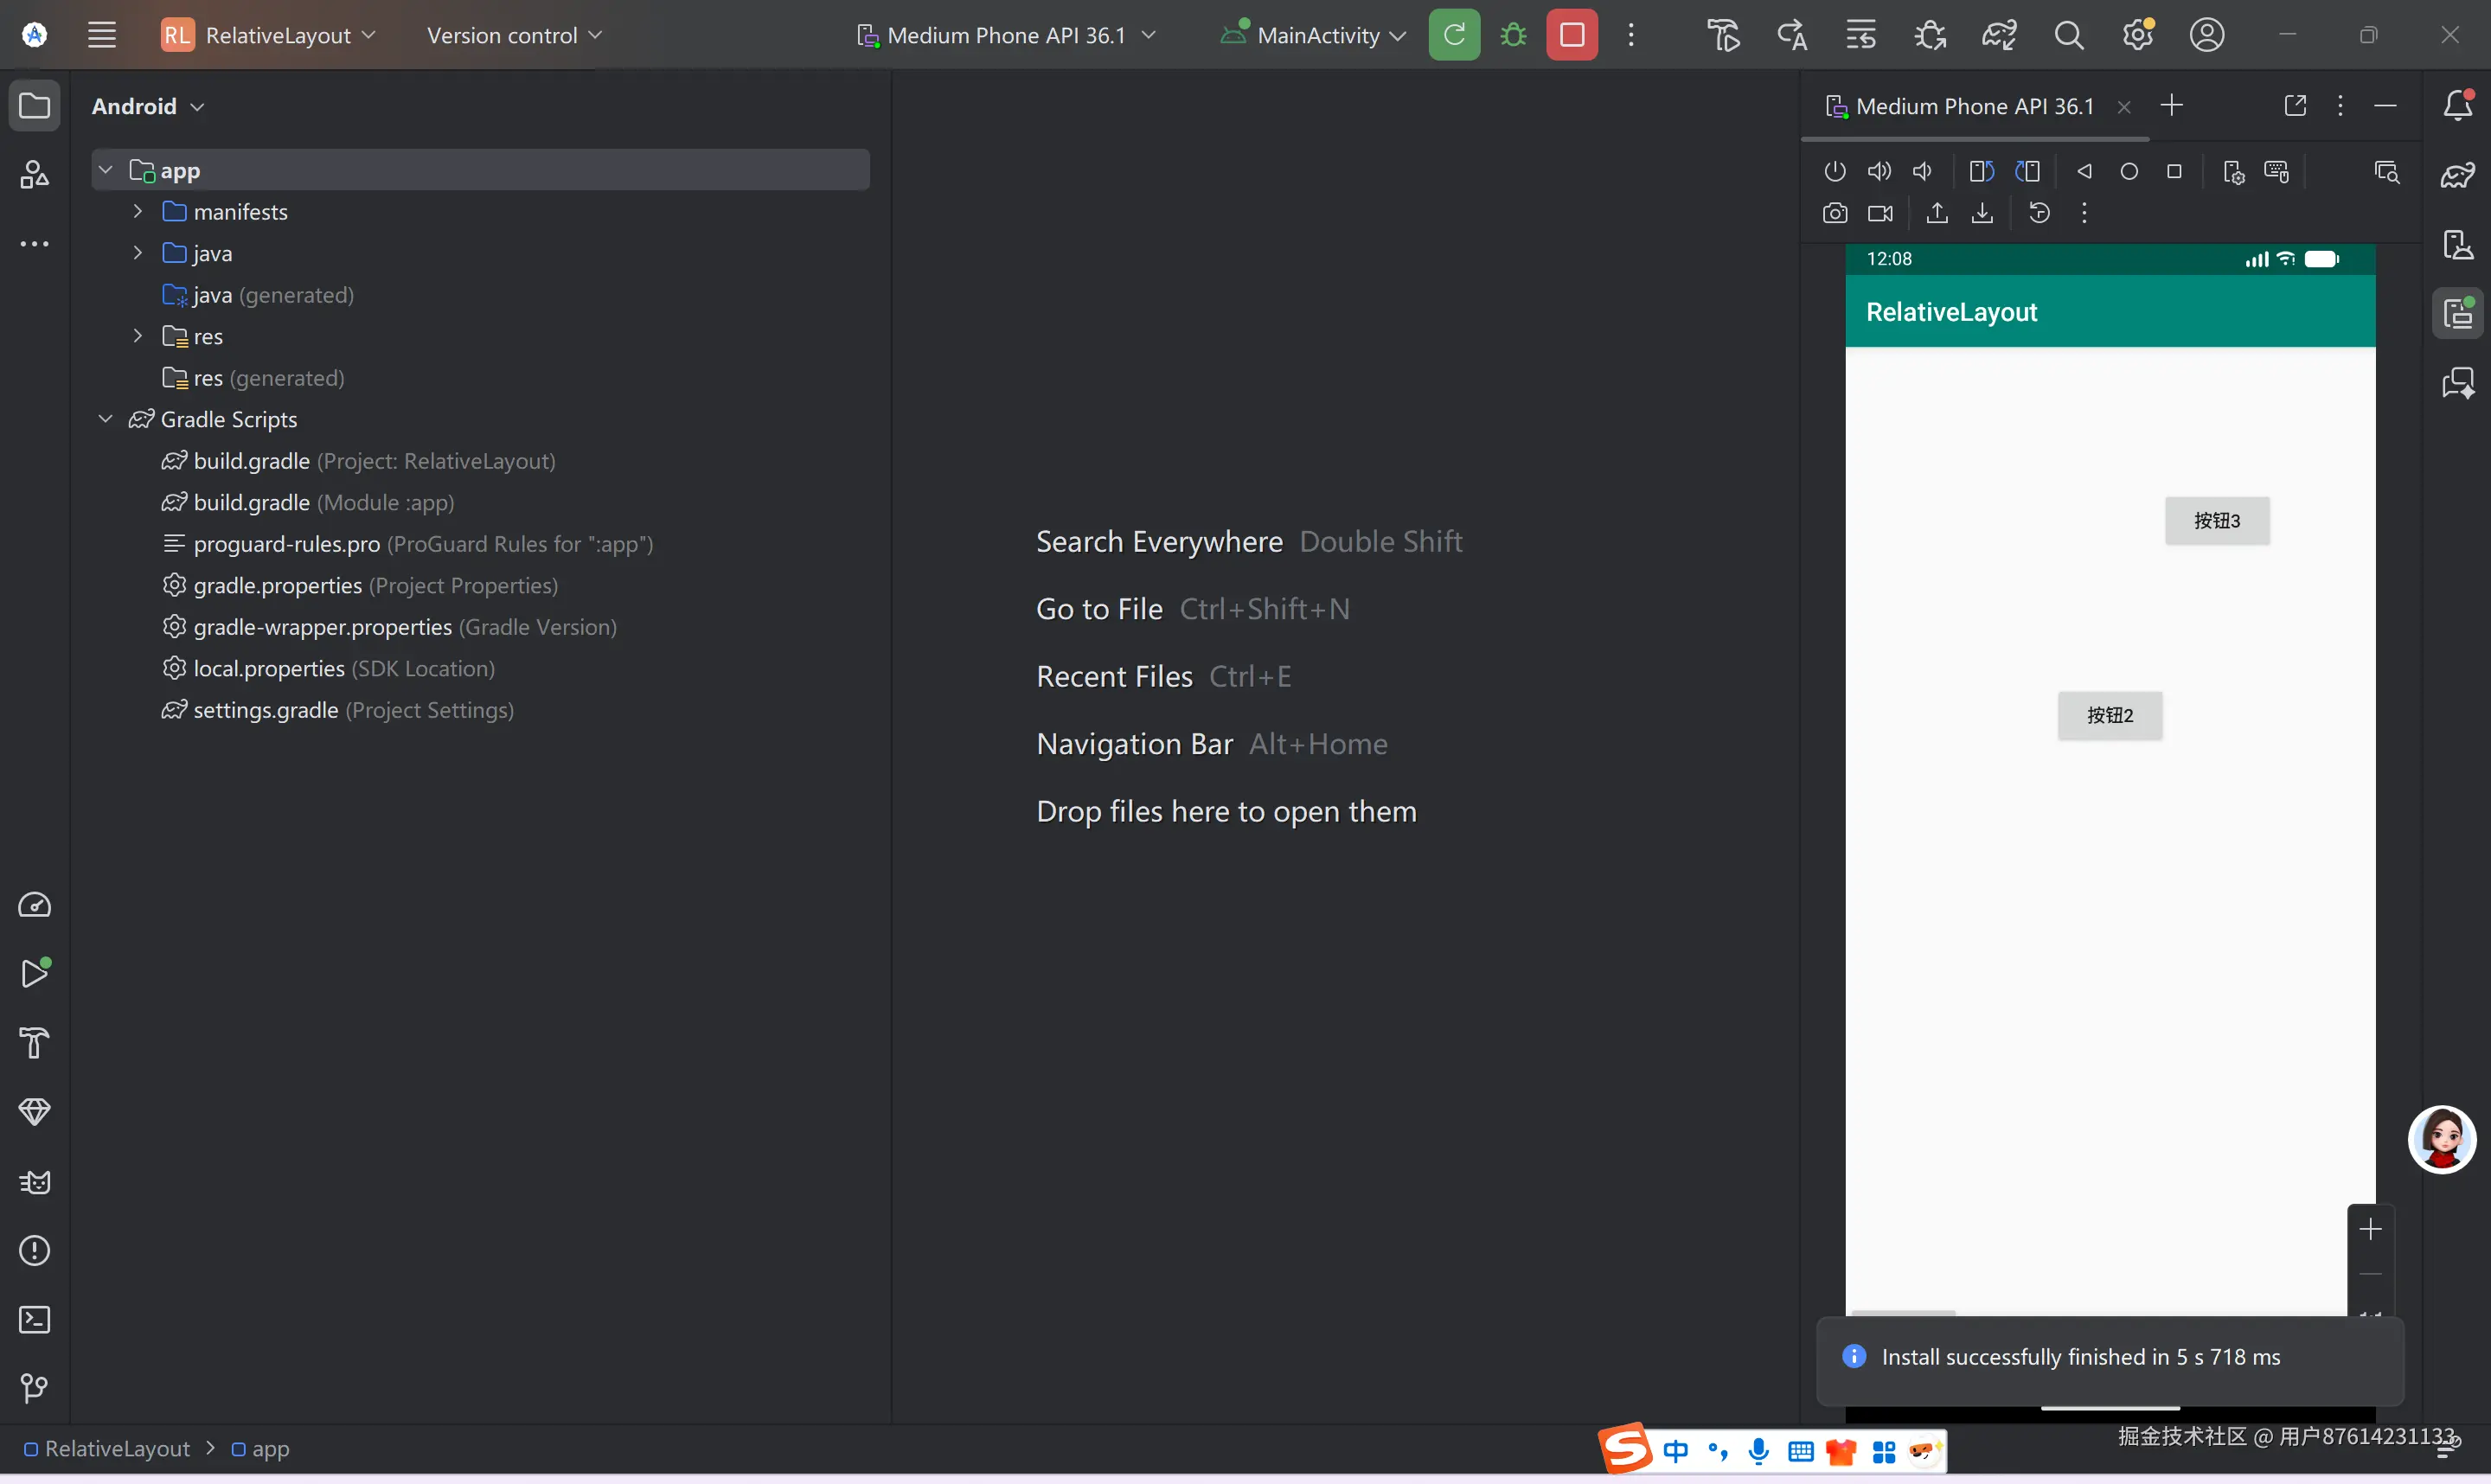
Task: Expand the manifests folder
Action: [138, 211]
